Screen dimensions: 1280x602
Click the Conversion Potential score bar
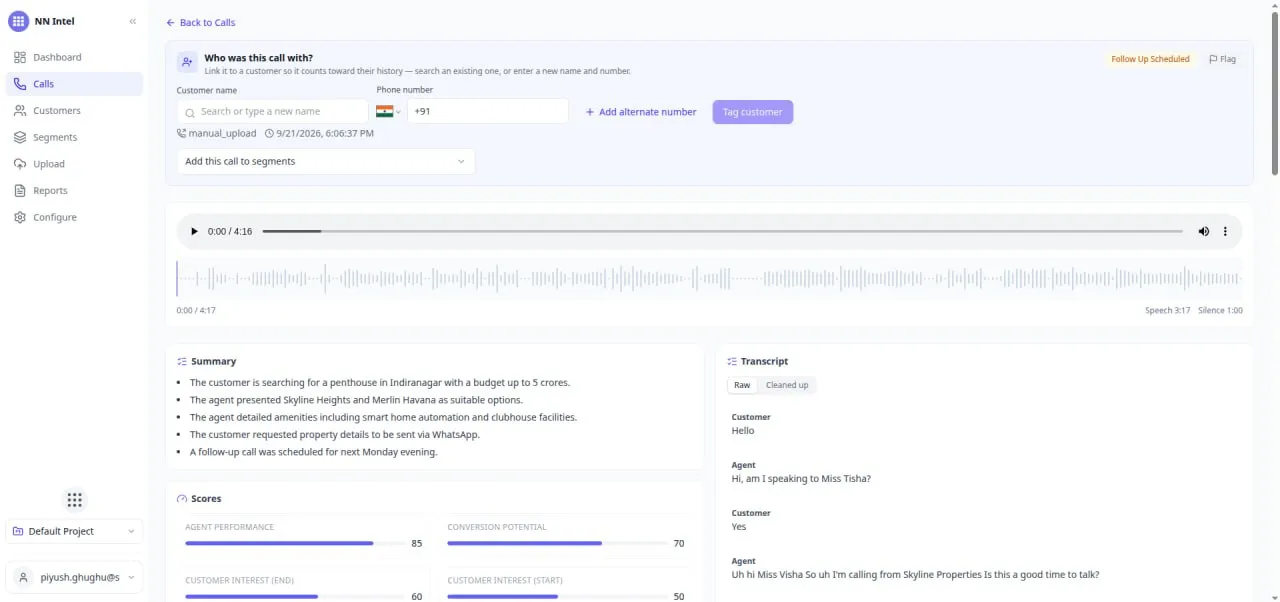coord(557,543)
